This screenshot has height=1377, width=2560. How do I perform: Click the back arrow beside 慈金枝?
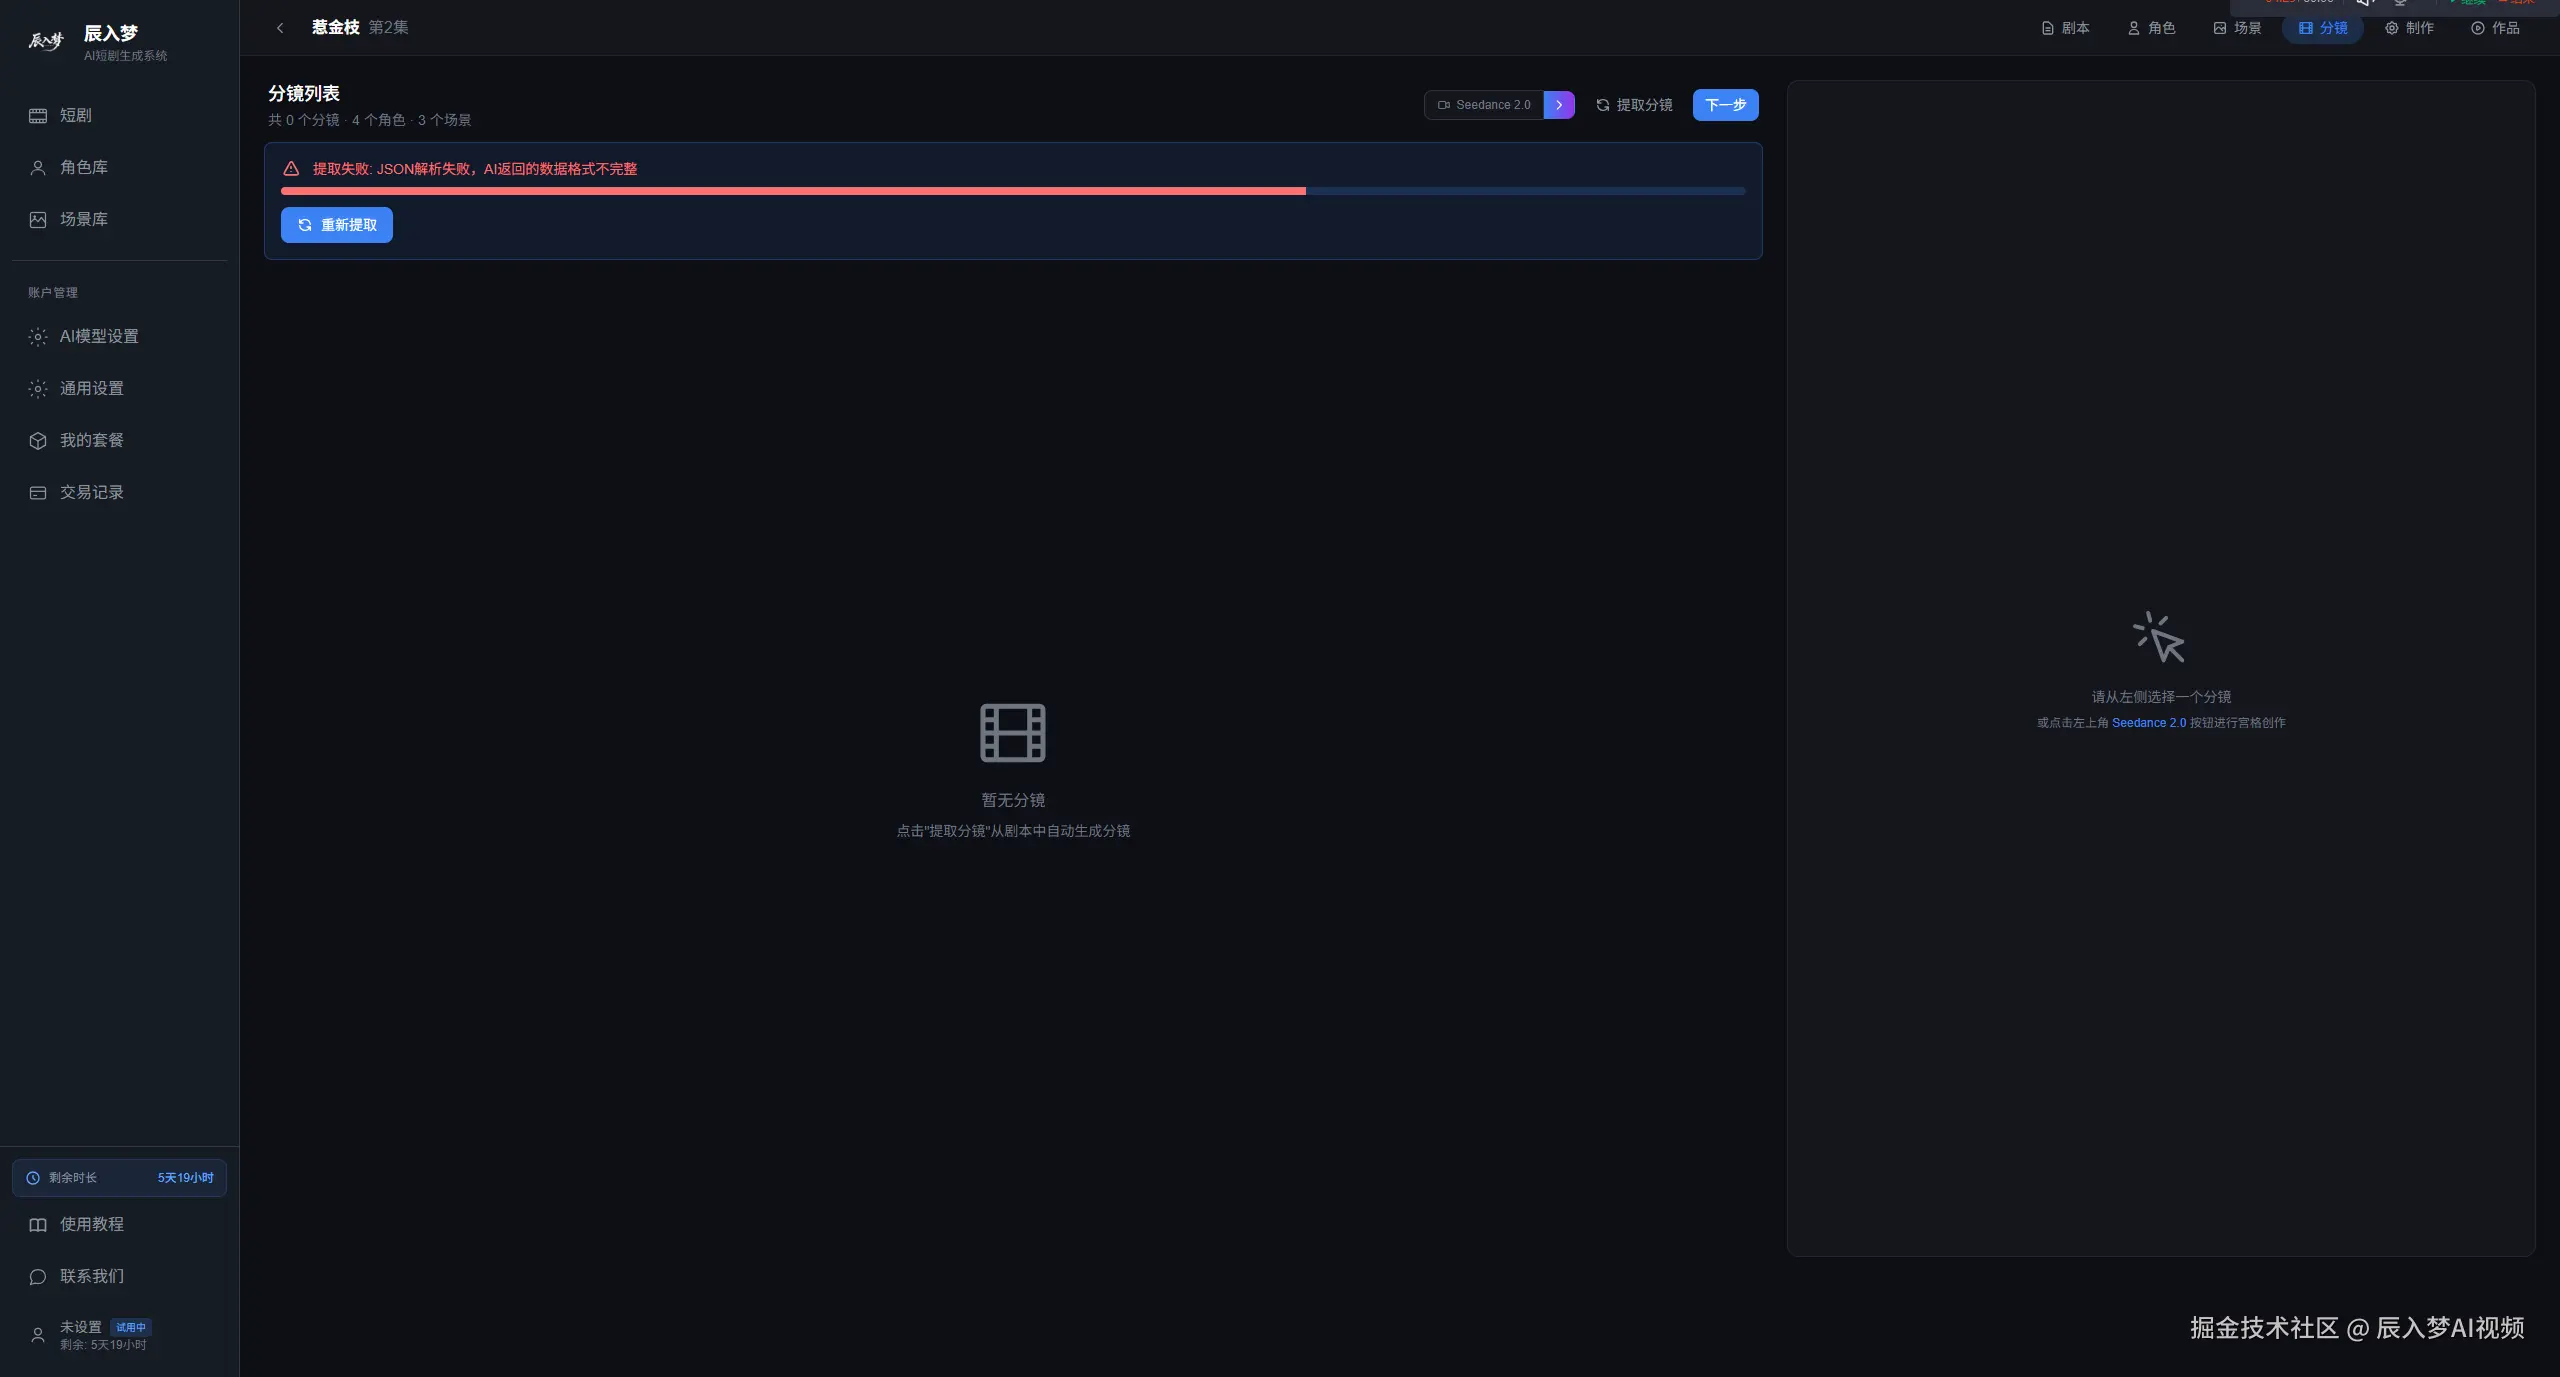pos(280,28)
